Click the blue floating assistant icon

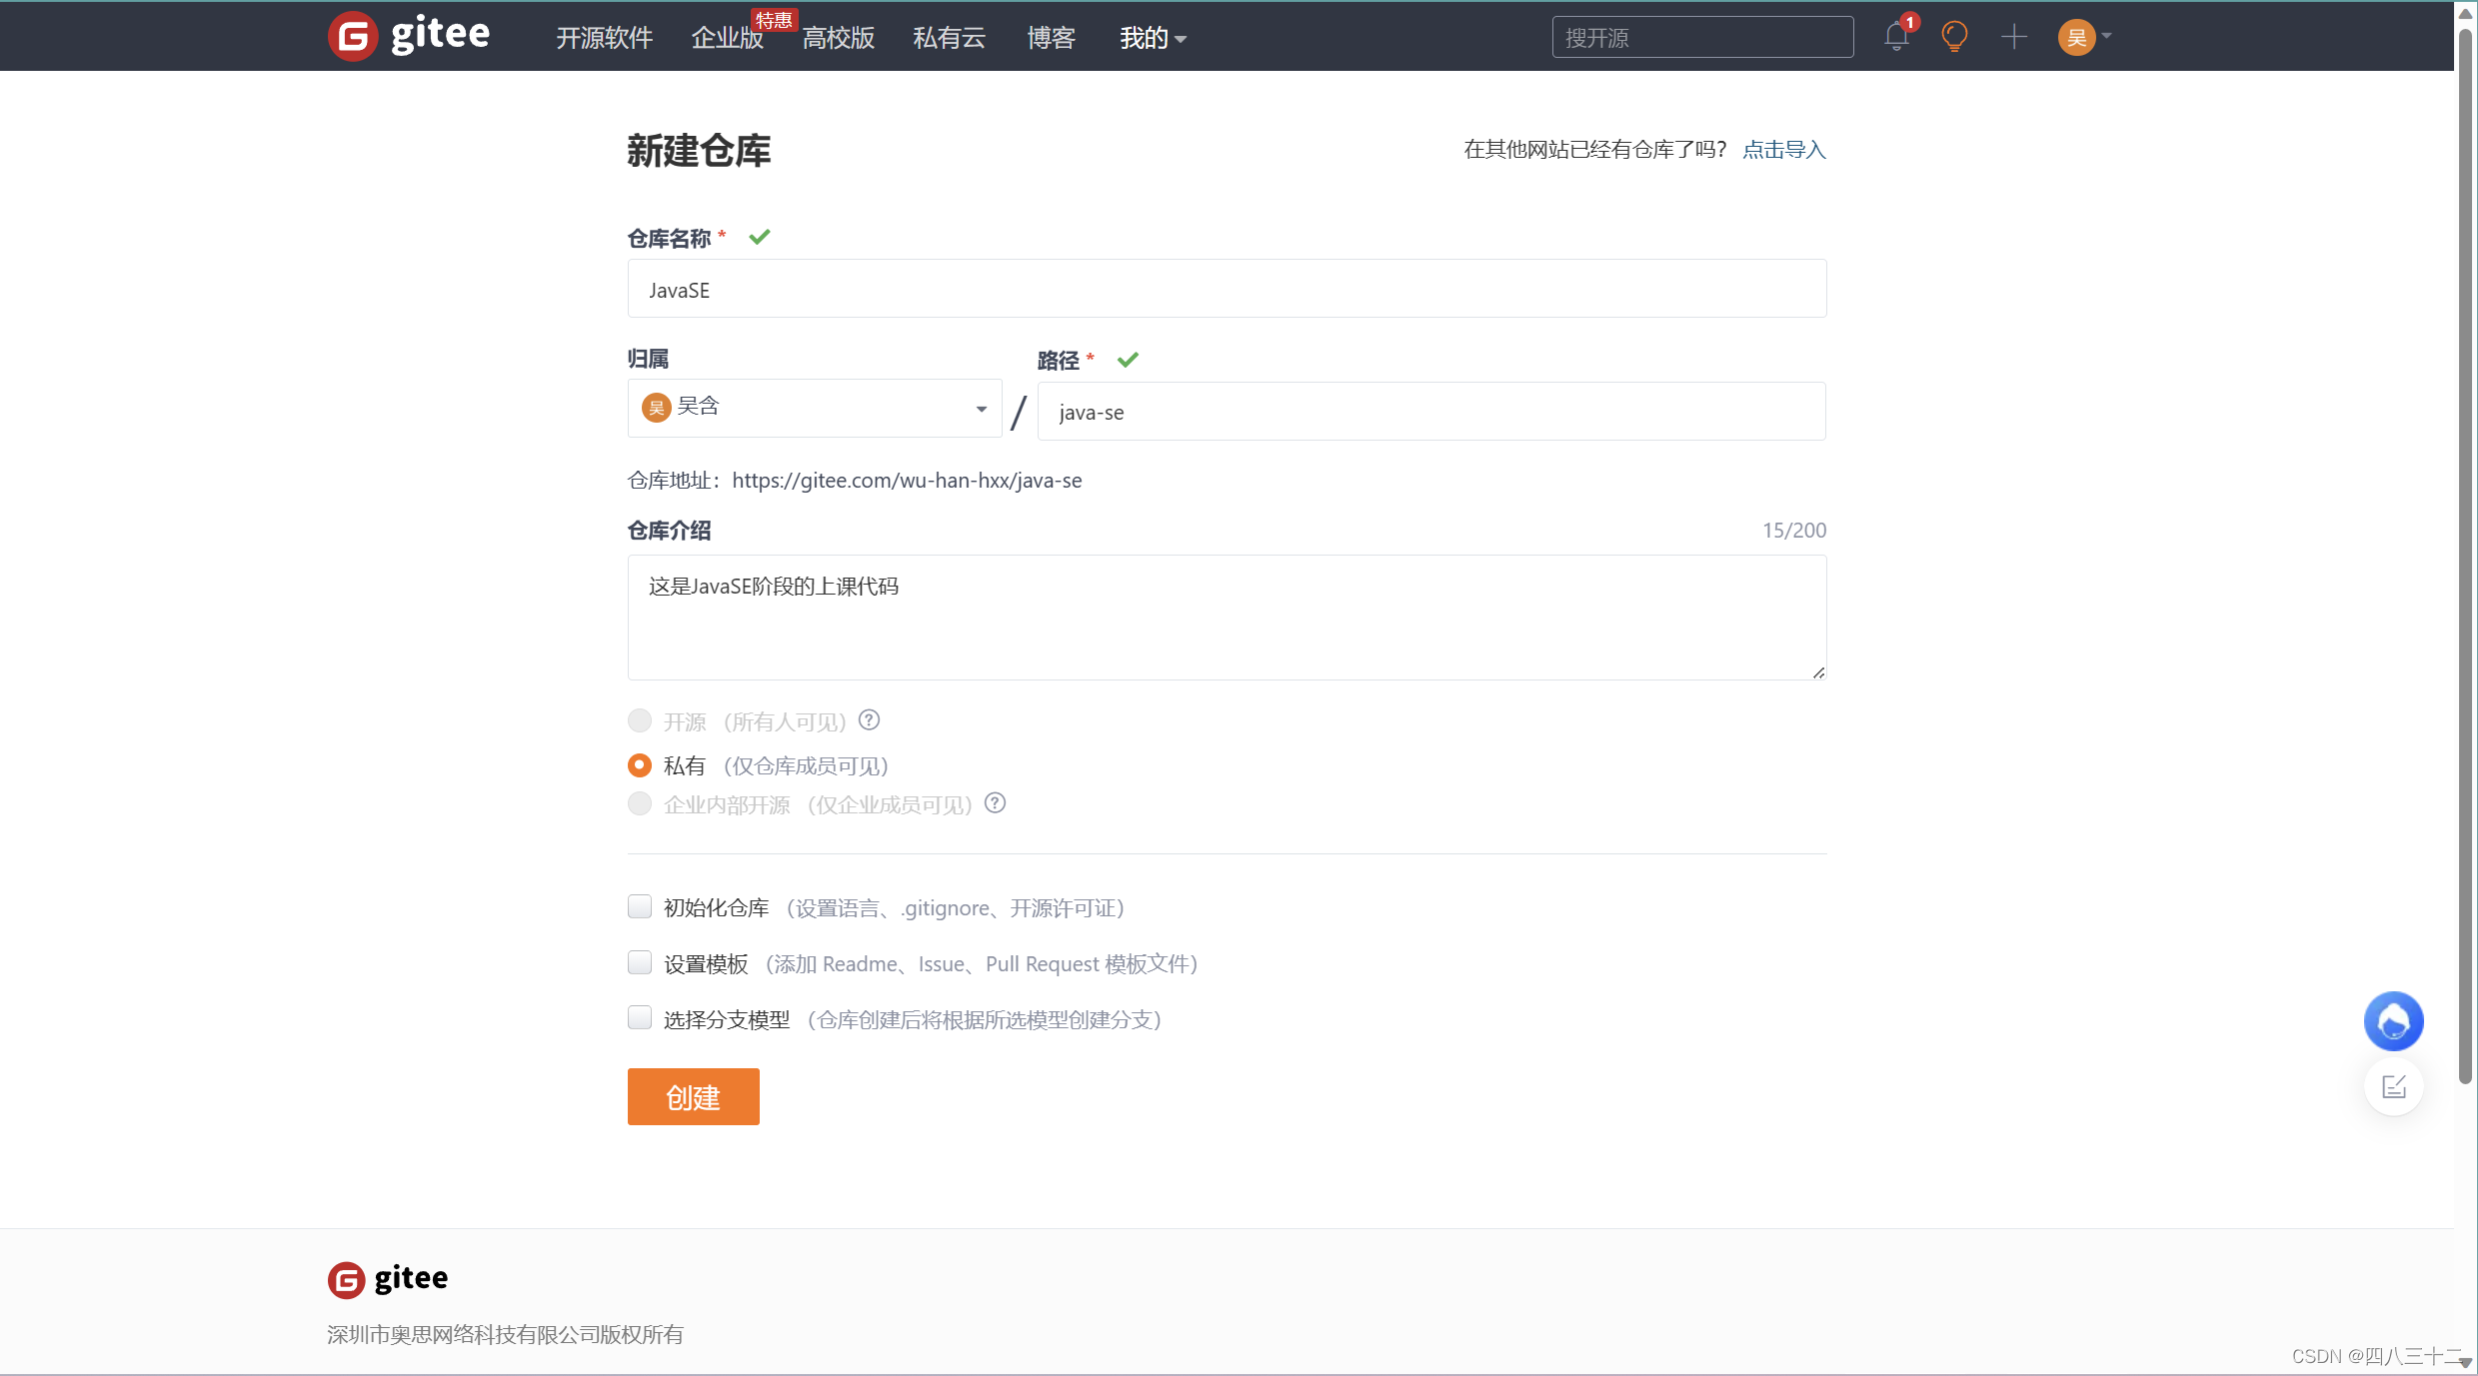2393,1021
